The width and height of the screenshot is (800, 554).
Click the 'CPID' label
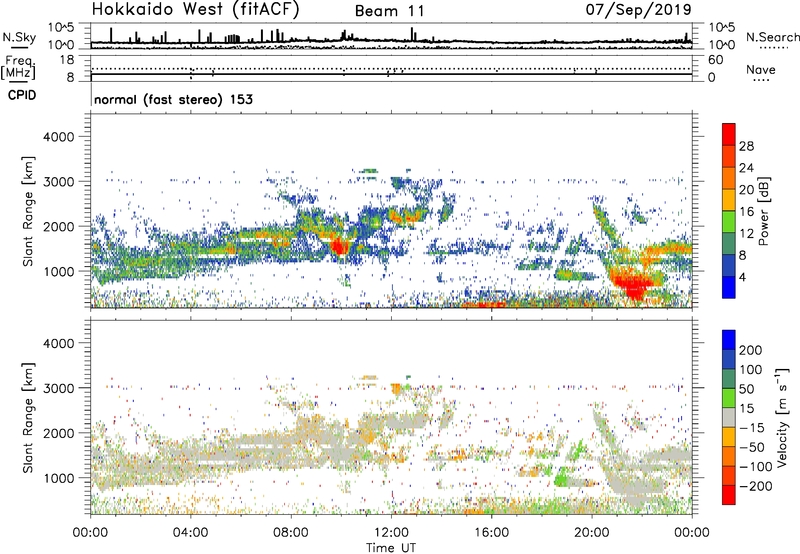[x=22, y=95]
